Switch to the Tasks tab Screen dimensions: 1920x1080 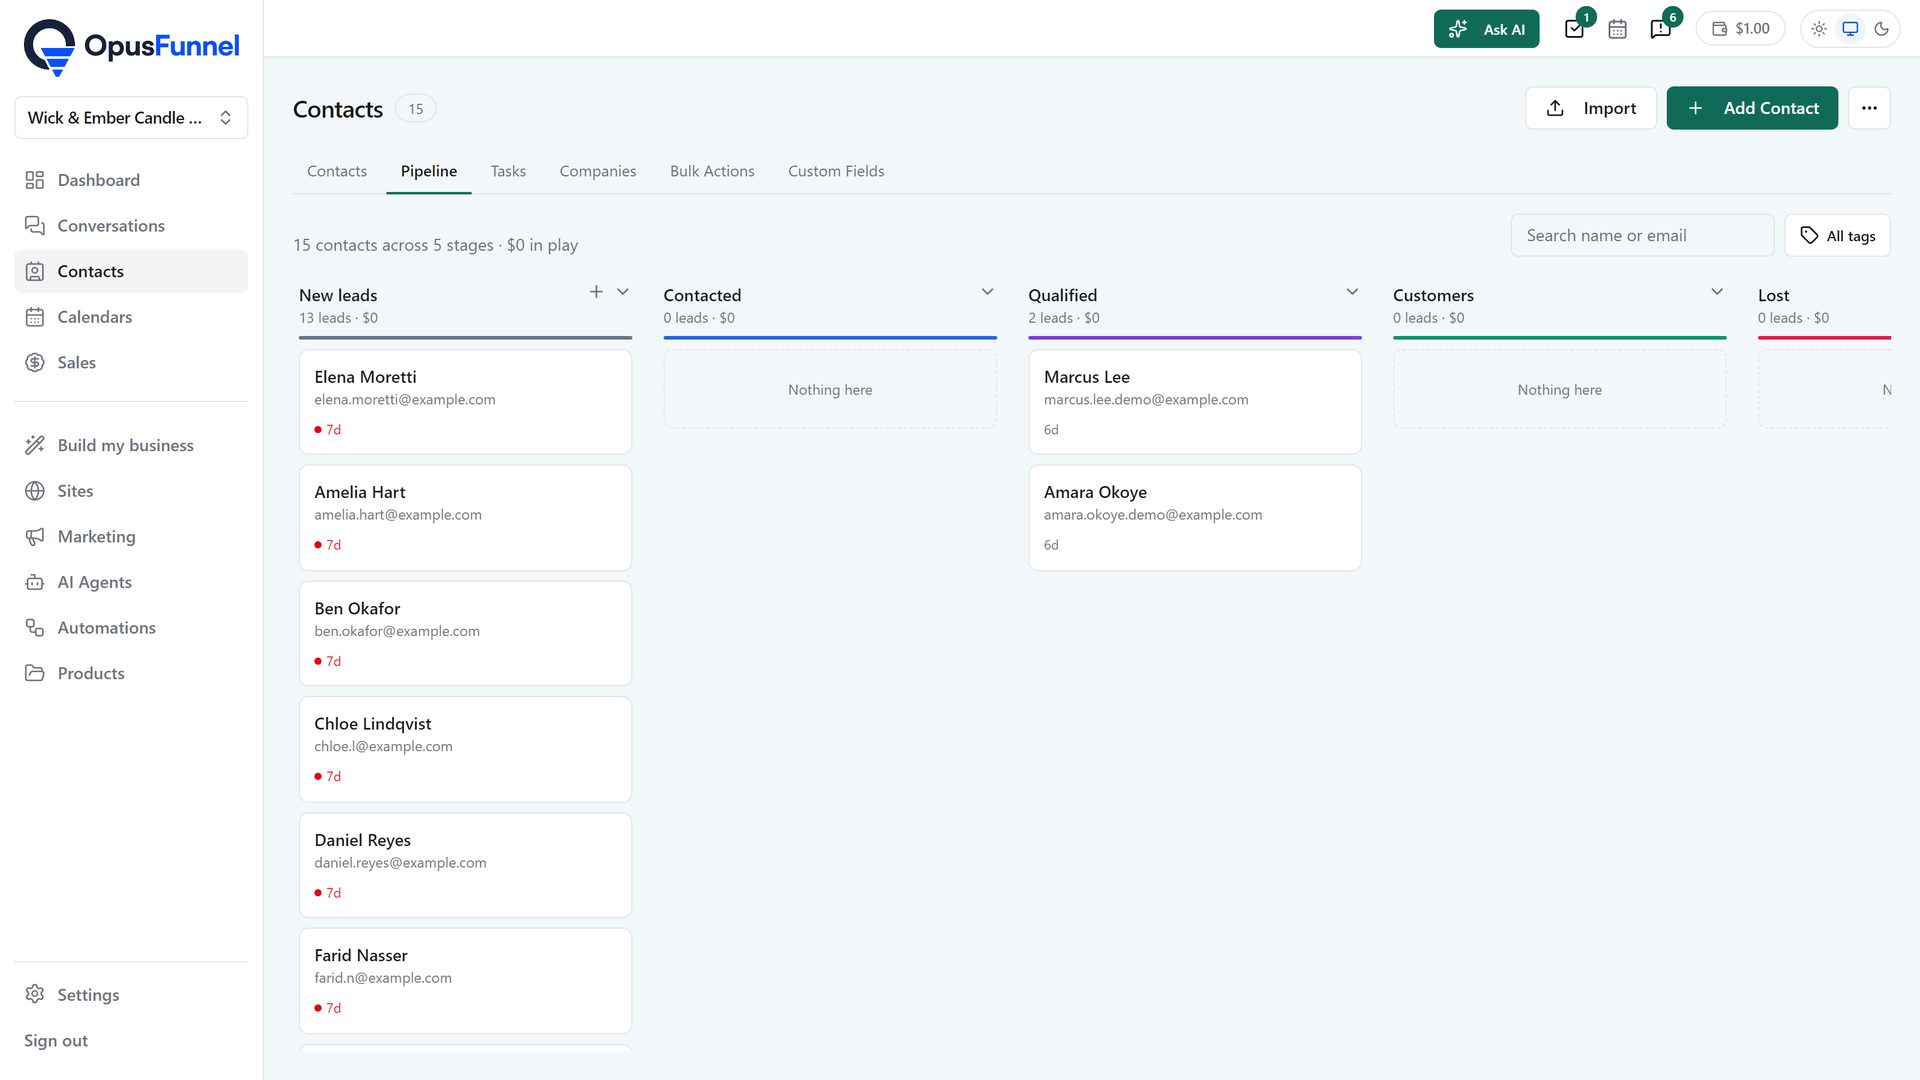click(508, 171)
